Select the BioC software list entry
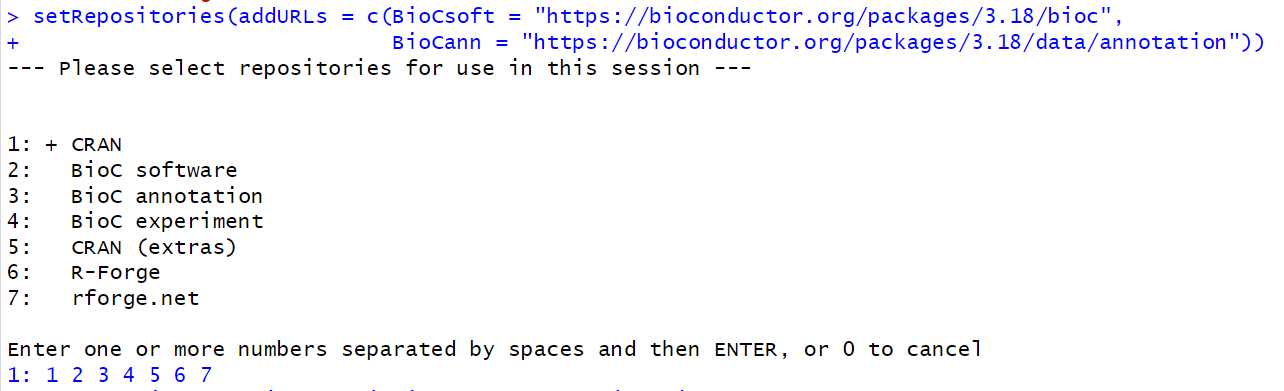Viewport: 1284px width, 391px height. pos(154,170)
